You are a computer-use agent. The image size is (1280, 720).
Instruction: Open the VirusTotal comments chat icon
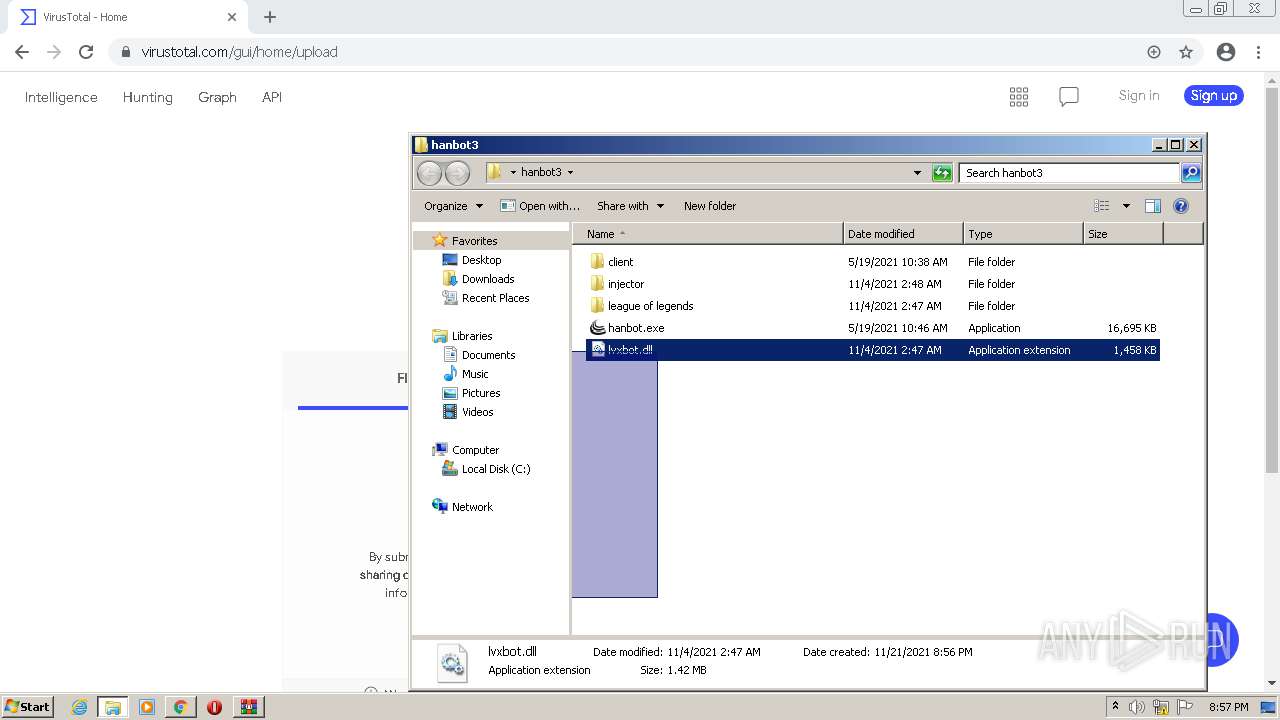[1069, 96]
